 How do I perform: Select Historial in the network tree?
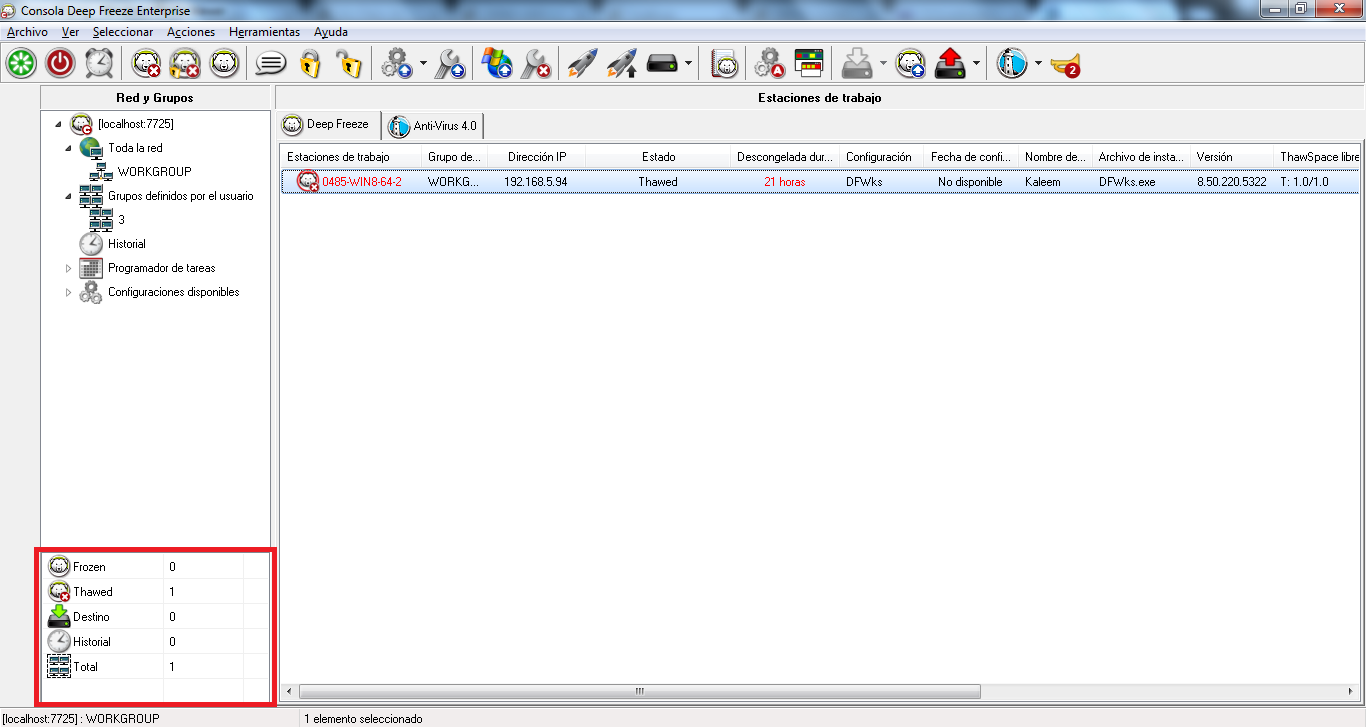(127, 244)
